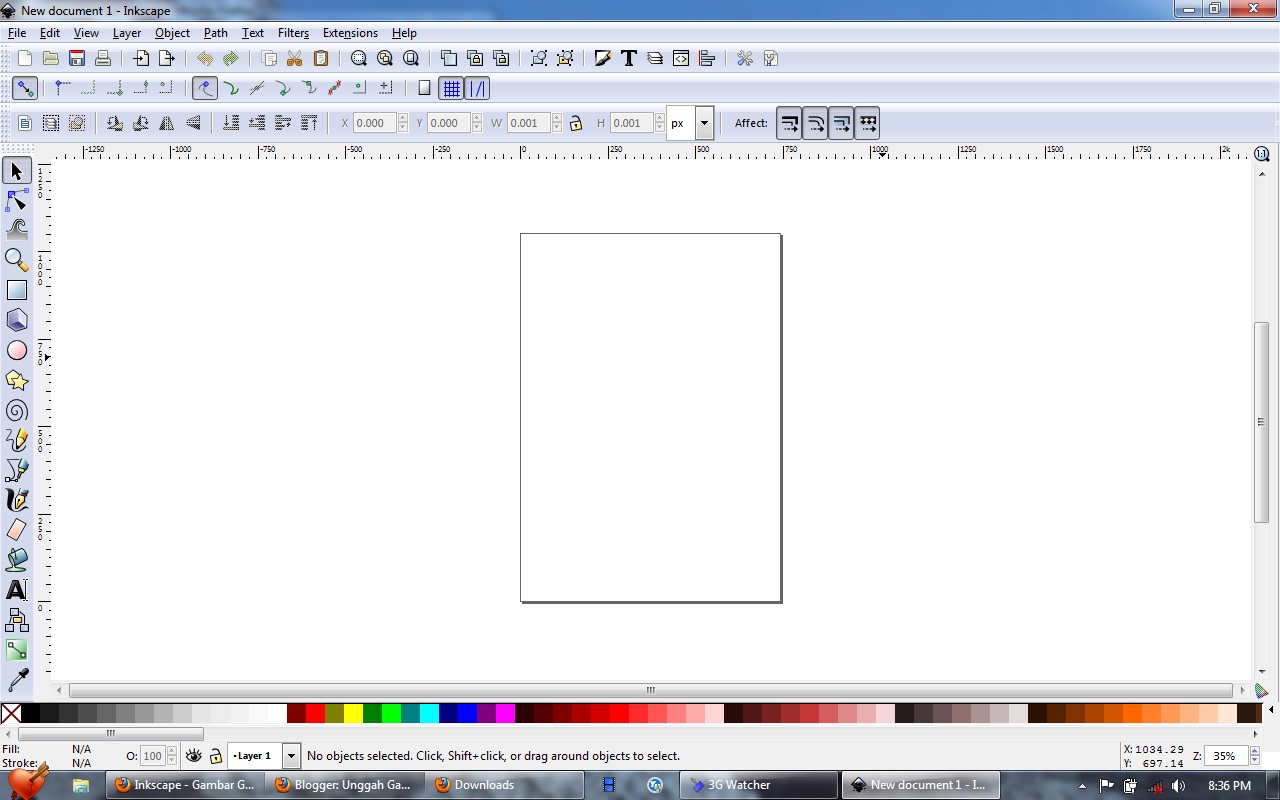Select the Star tool
1280x800 pixels.
[16, 380]
